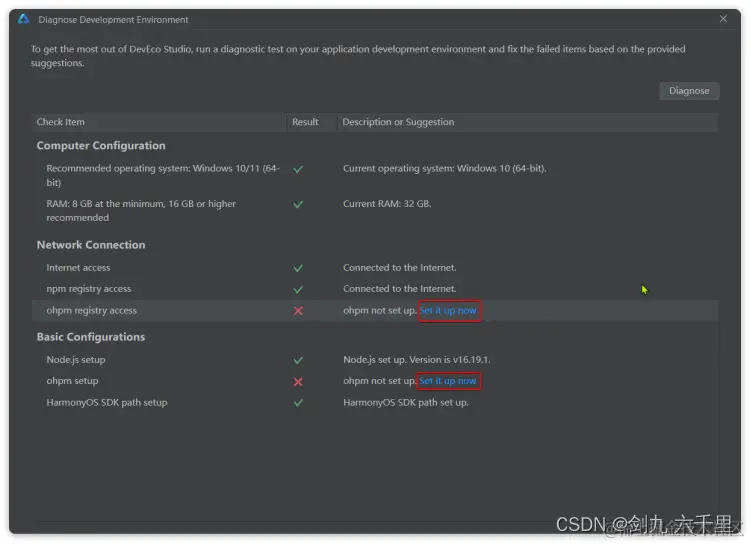Click green checkmark for npm registry access
Viewport: 750px width, 544px height.
298,289
